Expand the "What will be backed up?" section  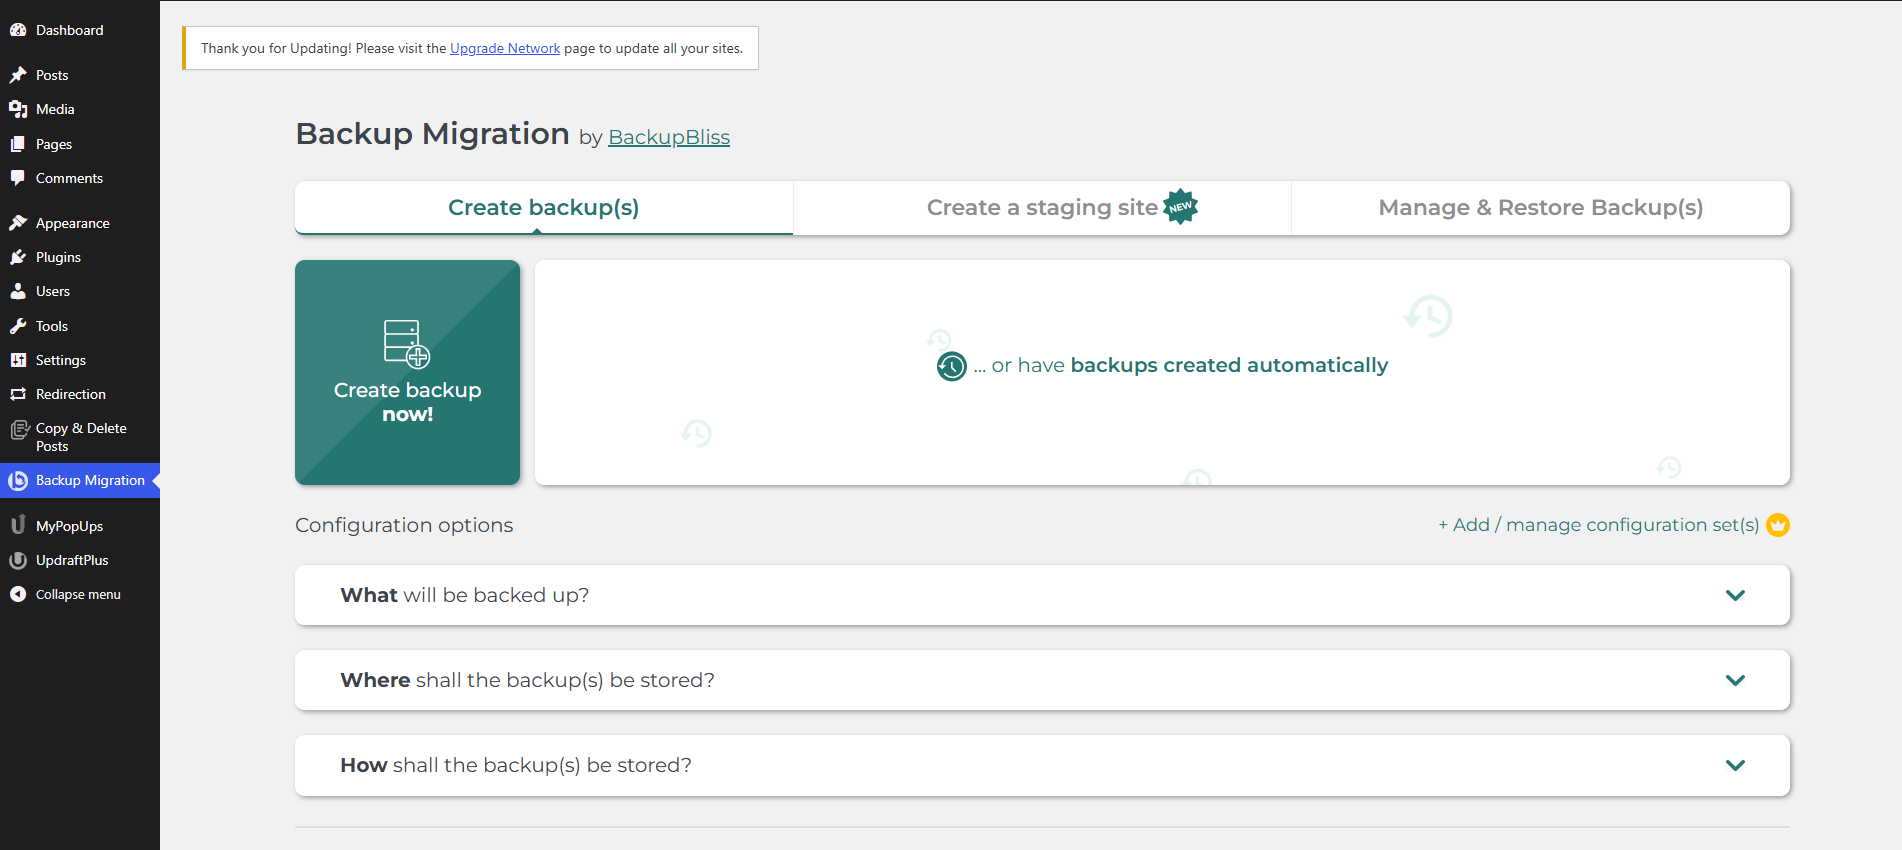click(1042, 595)
